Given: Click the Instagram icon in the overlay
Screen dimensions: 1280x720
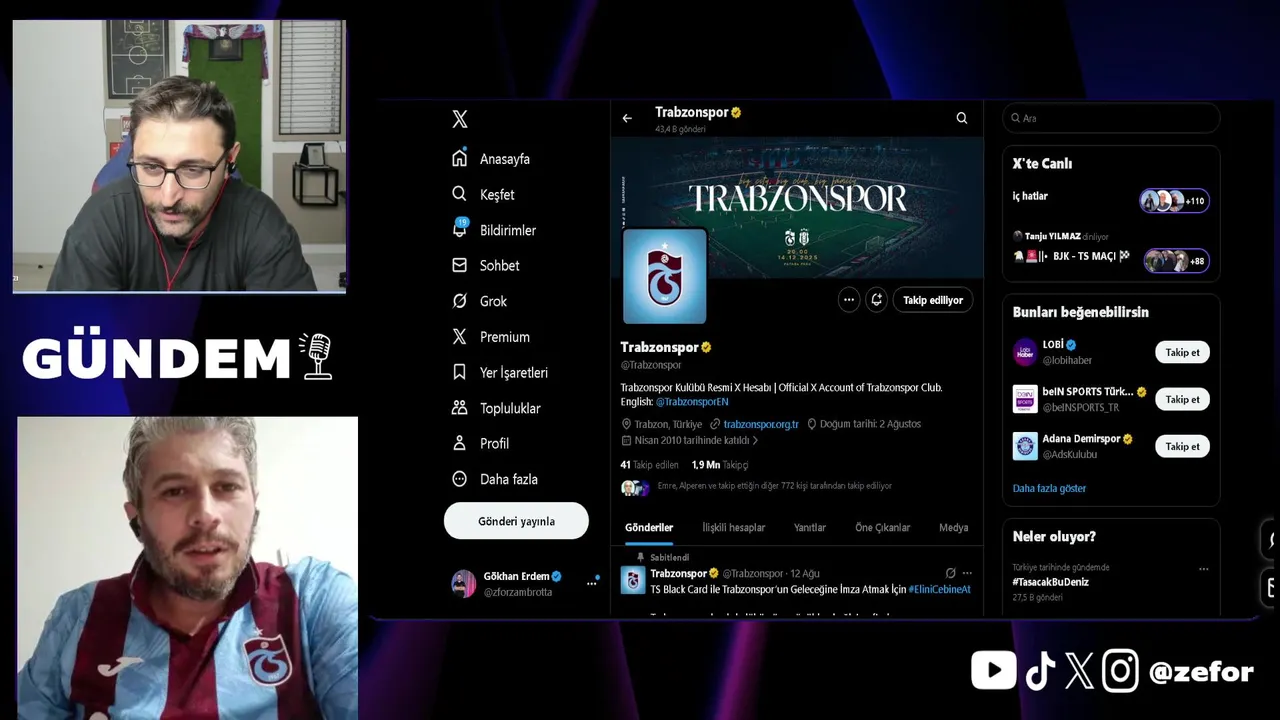Looking at the screenshot, I should pos(1120,671).
